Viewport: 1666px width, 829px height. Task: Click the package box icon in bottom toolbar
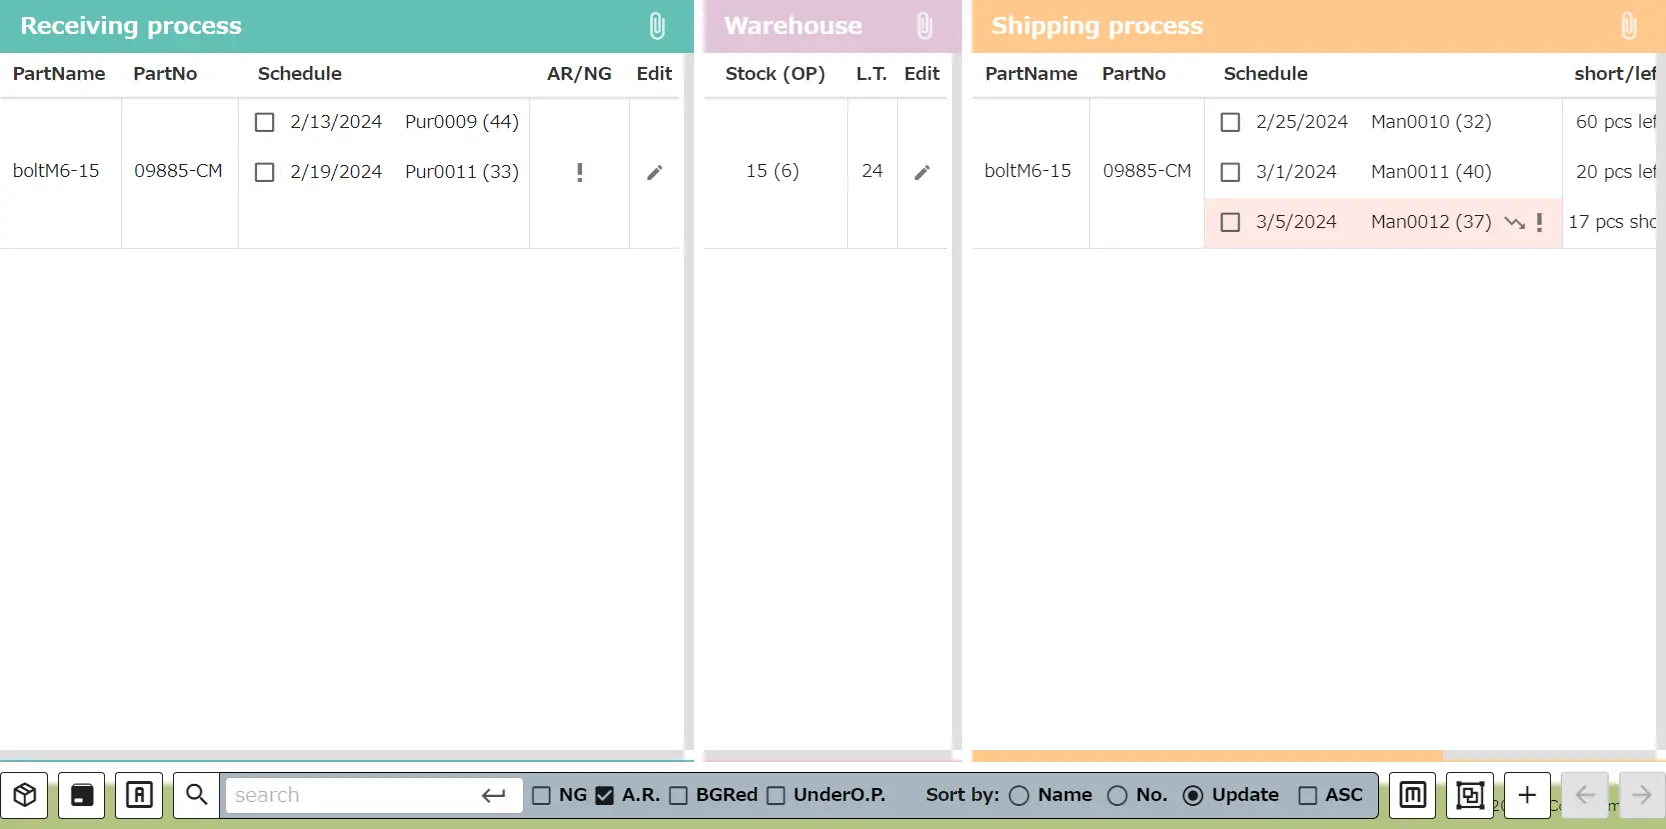click(25, 795)
